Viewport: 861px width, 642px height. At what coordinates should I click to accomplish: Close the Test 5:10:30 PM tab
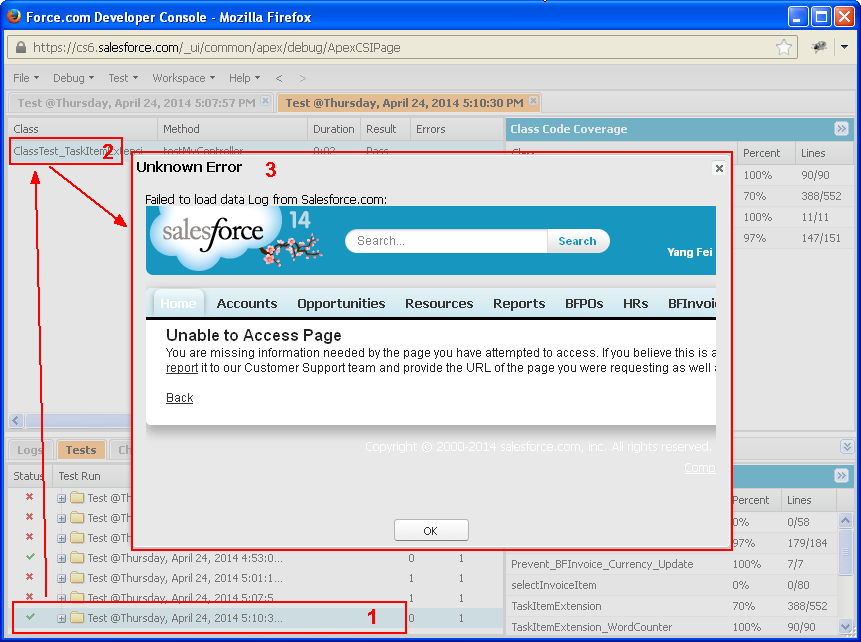[x=533, y=101]
